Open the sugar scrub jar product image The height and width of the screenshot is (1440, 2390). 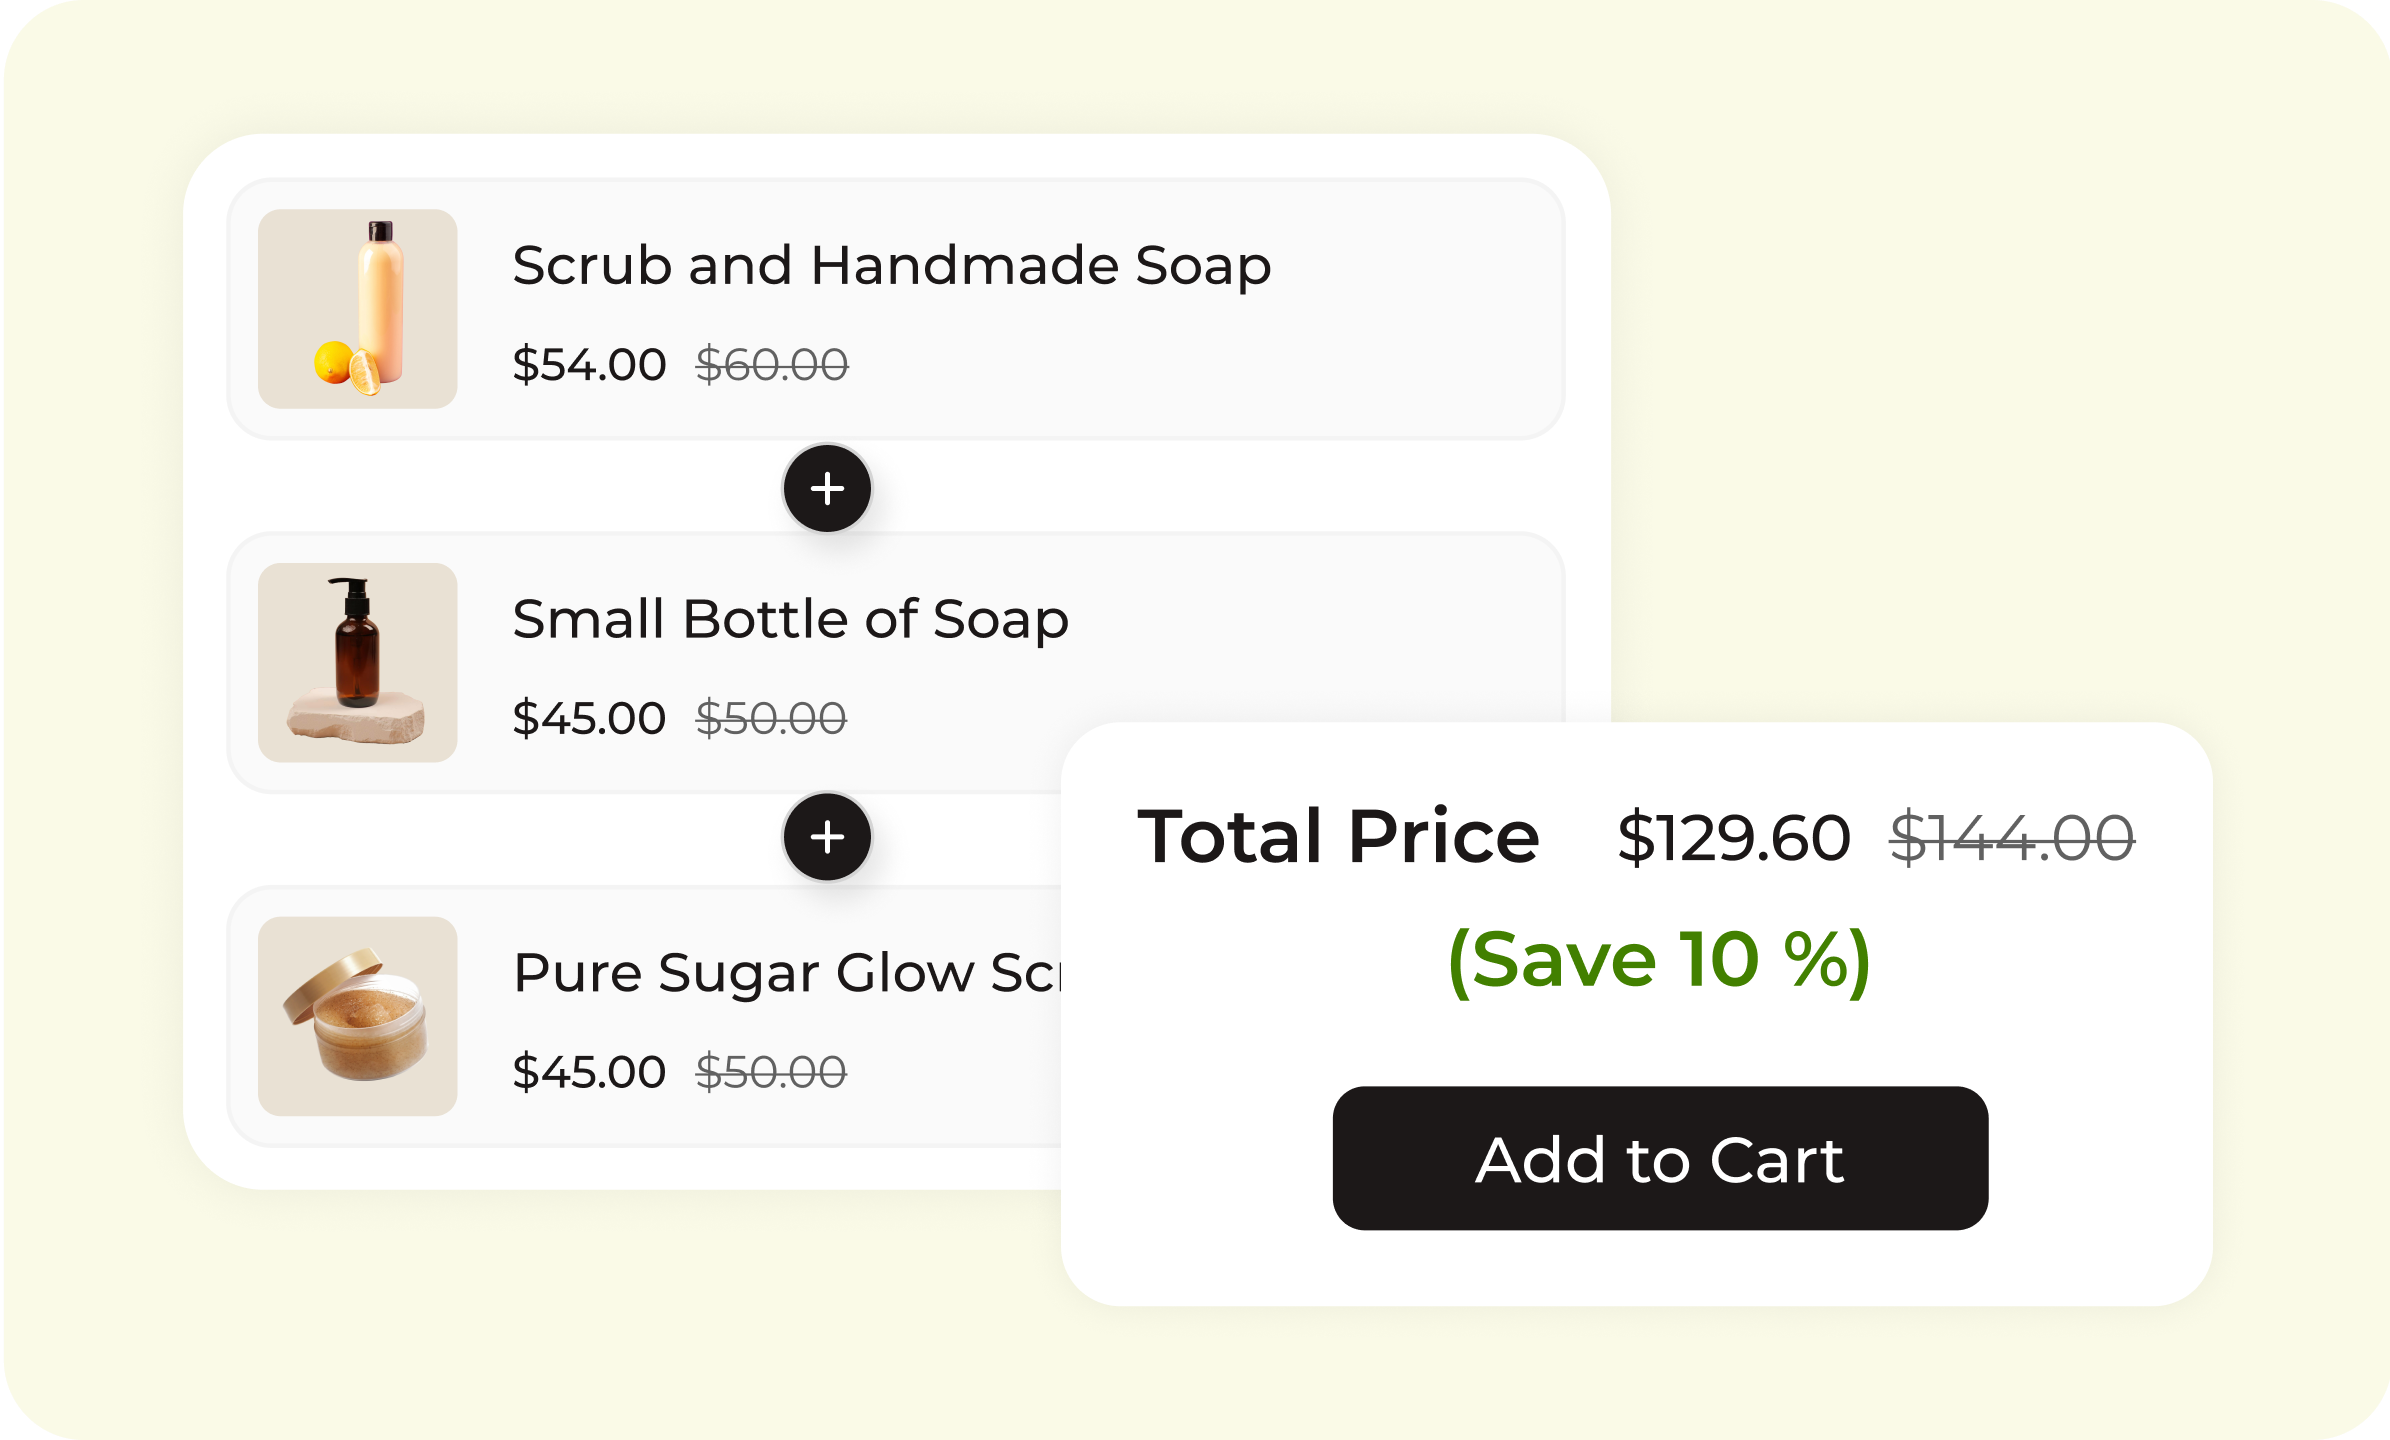358,1016
